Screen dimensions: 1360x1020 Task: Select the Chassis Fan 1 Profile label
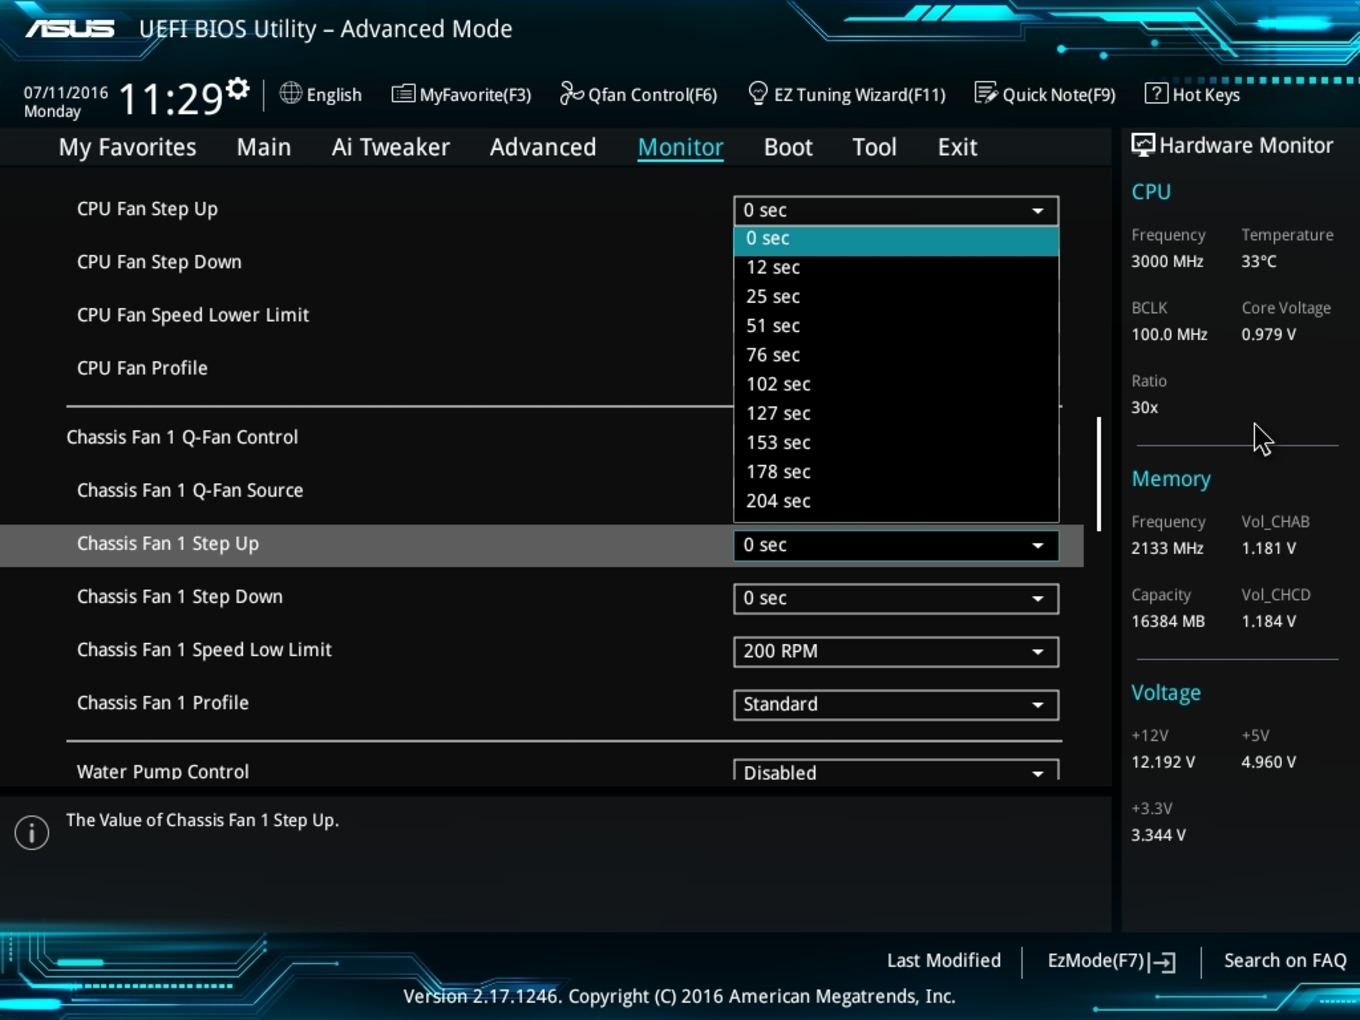[163, 702]
